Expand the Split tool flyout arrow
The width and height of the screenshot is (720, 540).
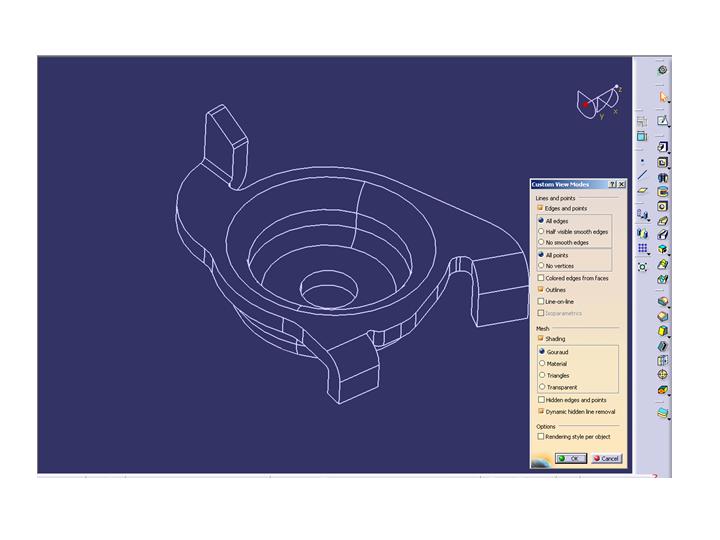pyautogui.click(x=669, y=418)
